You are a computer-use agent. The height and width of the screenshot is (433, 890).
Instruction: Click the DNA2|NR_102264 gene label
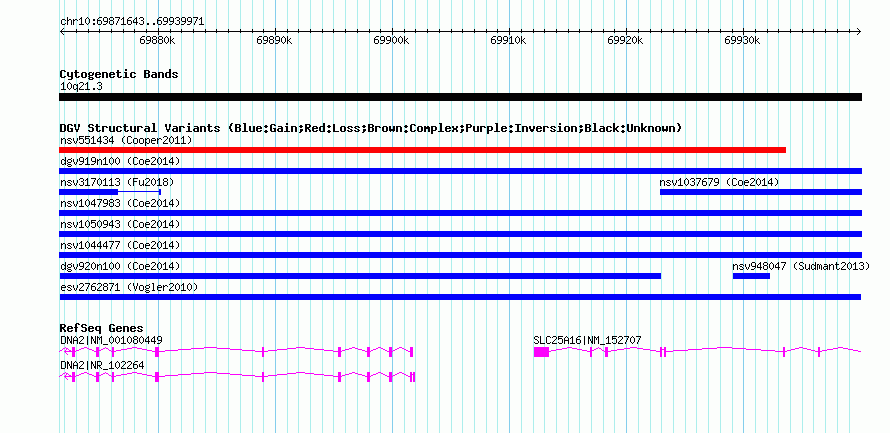coord(102,365)
